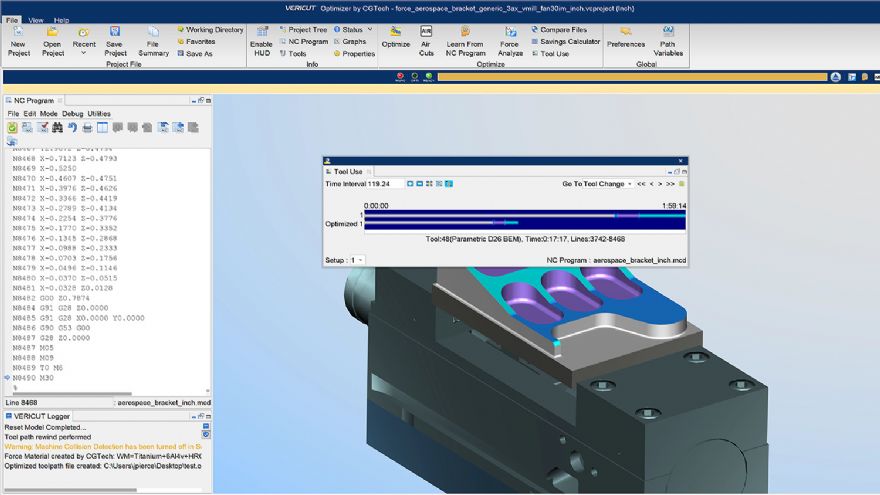880x495 pixels.
Task: Open the File ribbon tab
Action: click(12, 20)
